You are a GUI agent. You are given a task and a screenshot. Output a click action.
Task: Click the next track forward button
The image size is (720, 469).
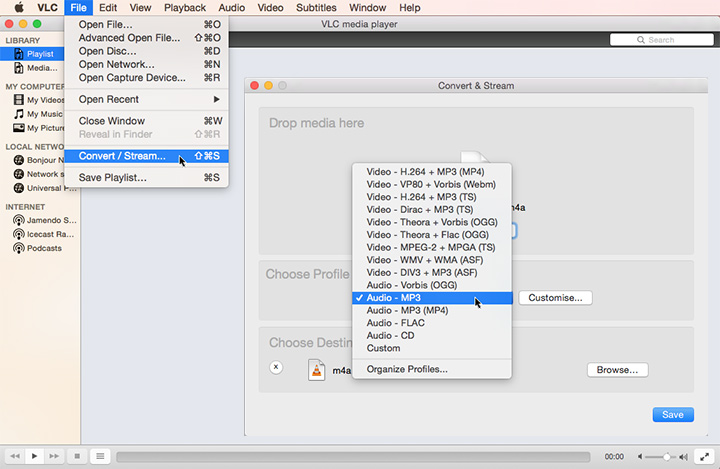(x=54, y=456)
